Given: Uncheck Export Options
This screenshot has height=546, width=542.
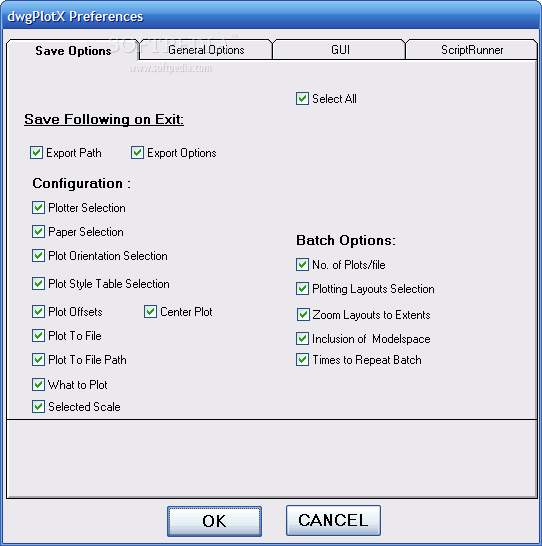Looking at the screenshot, I should [x=137, y=153].
